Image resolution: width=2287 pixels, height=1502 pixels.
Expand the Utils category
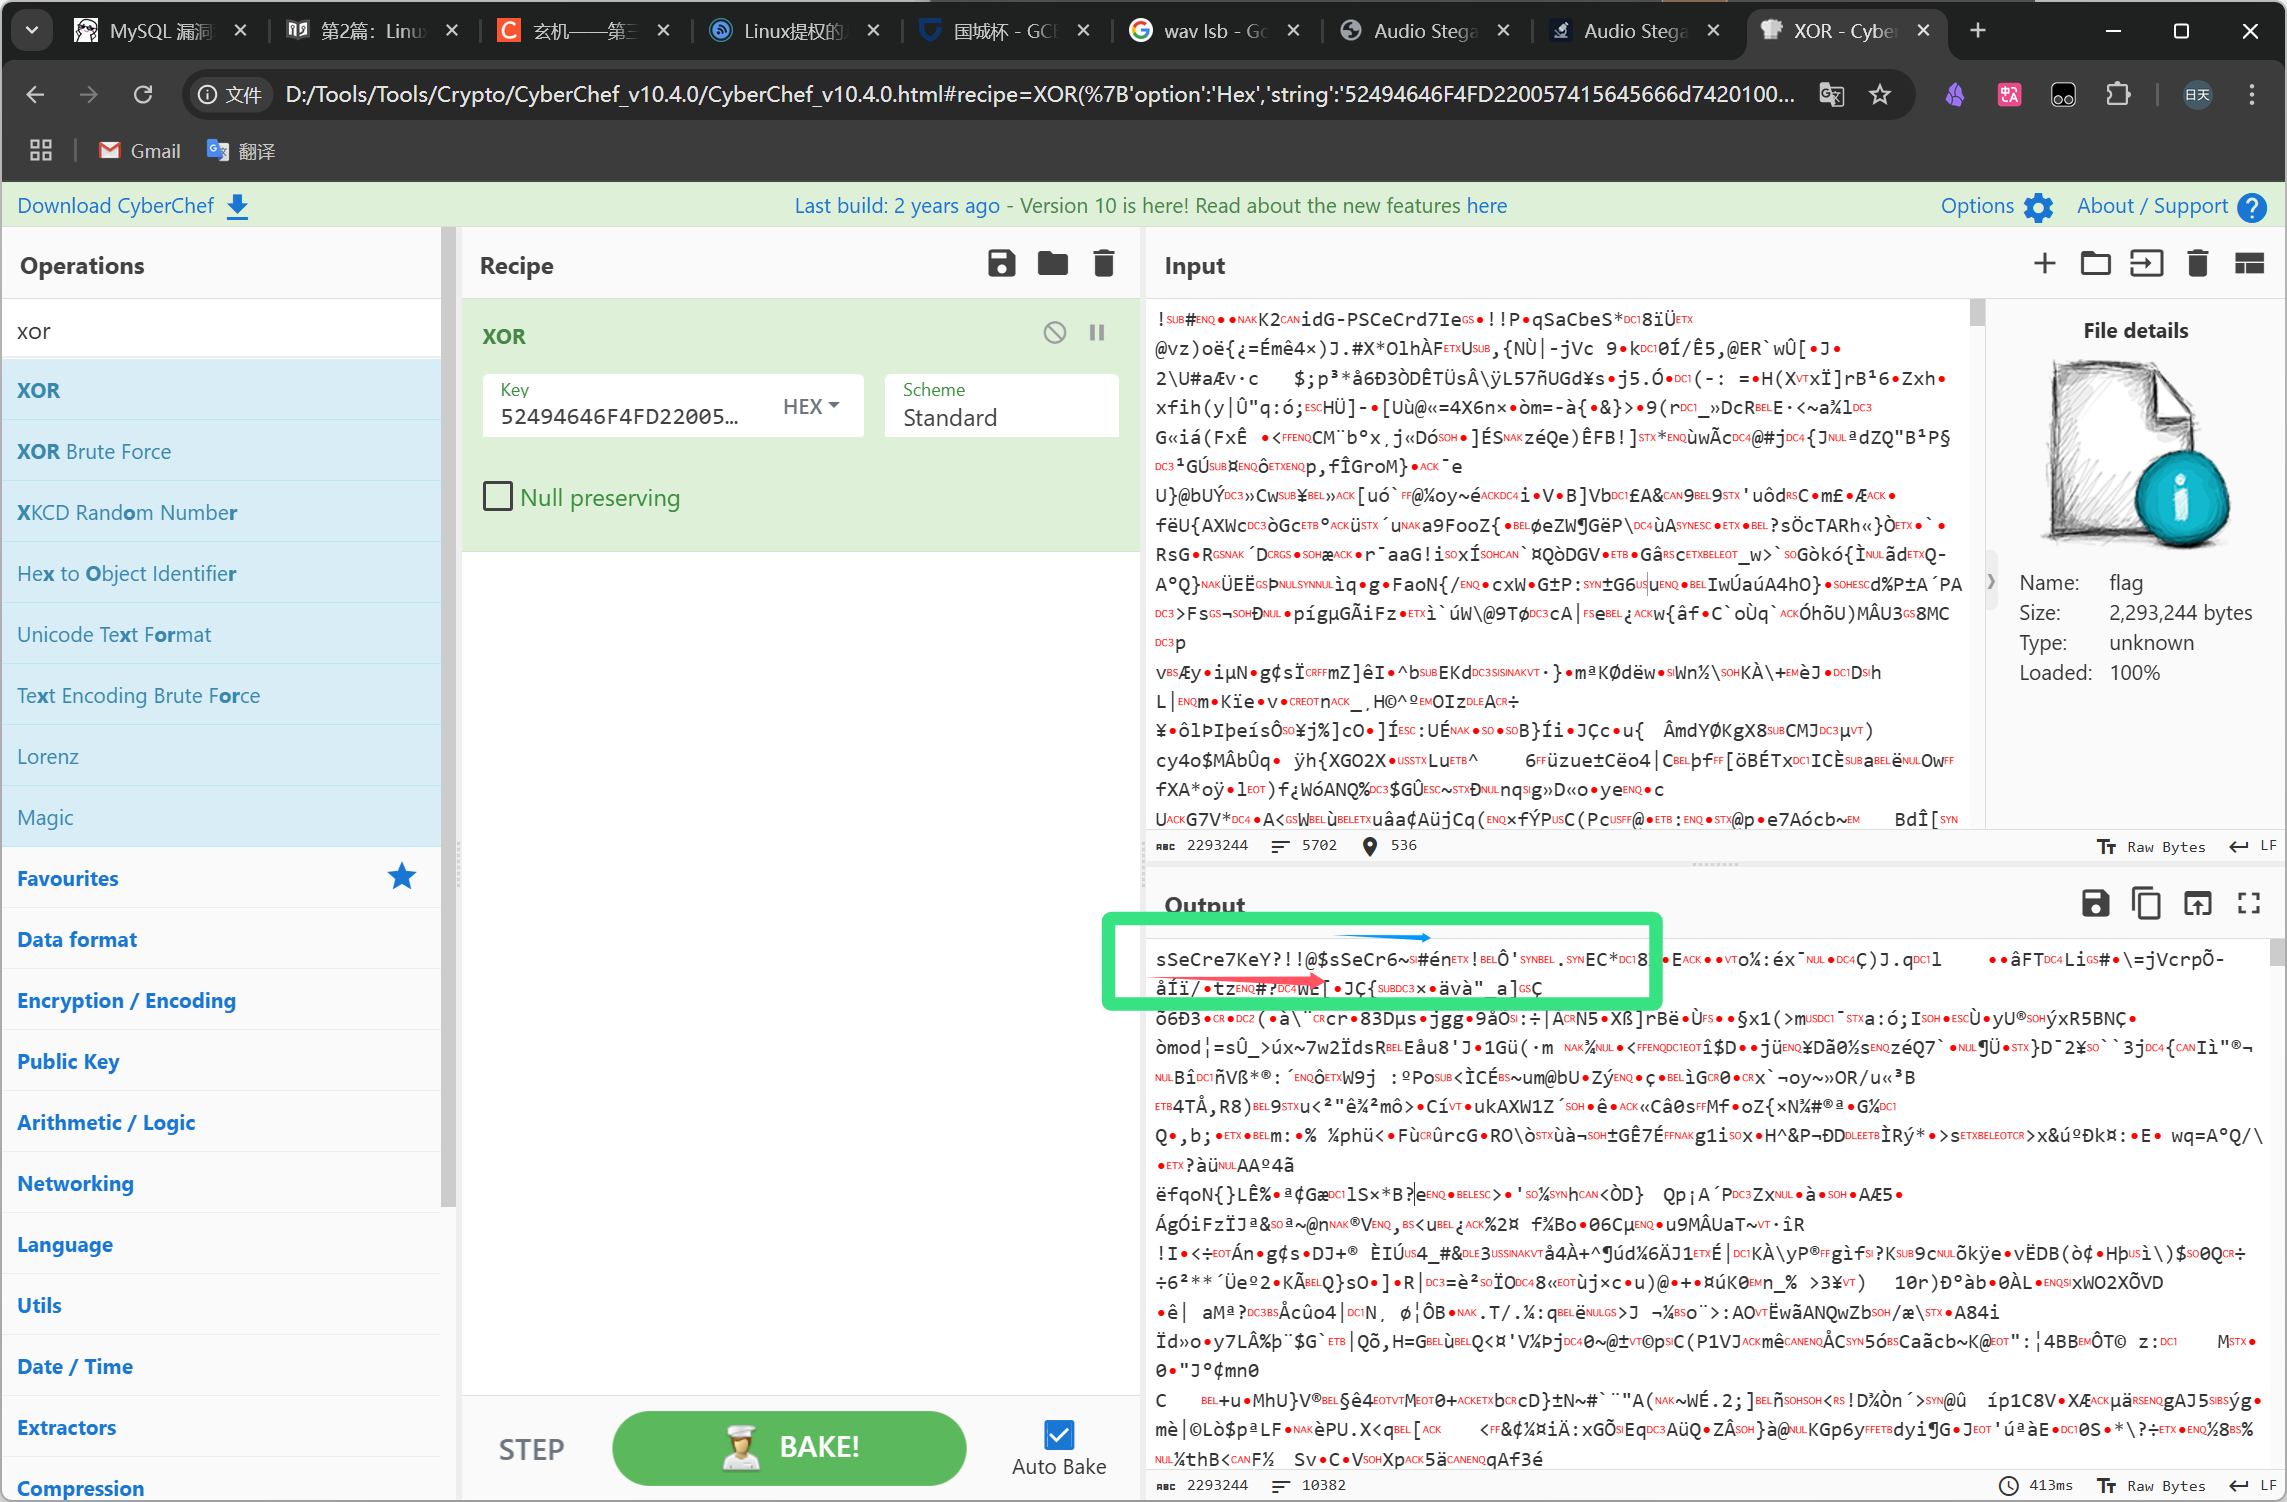click(221, 1305)
